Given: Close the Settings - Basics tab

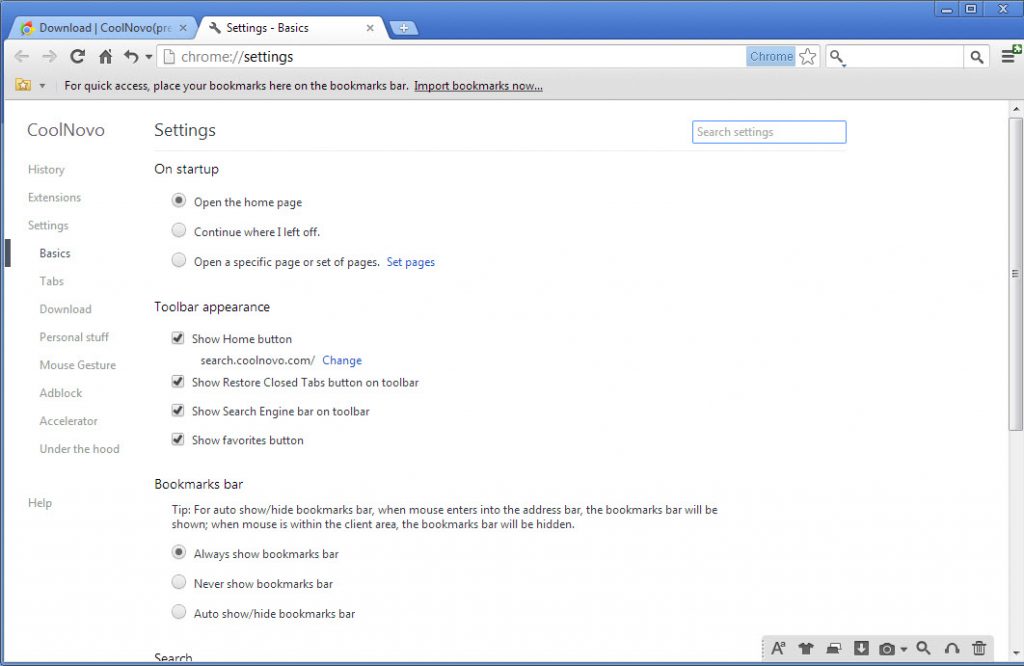Looking at the screenshot, I should click(x=370, y=28).
